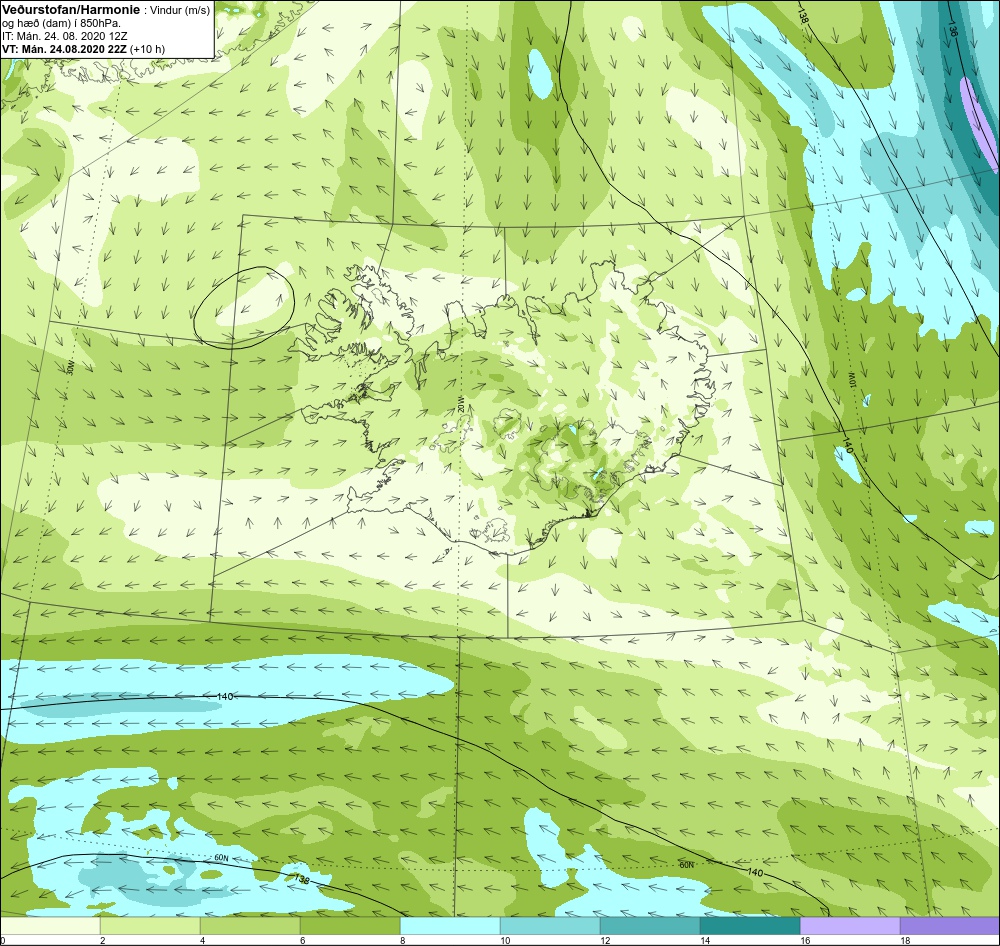Screen dimensions: 1000x946
Task: Click the purple legend swatch above 18 m/s
Action: coord(950,926)
